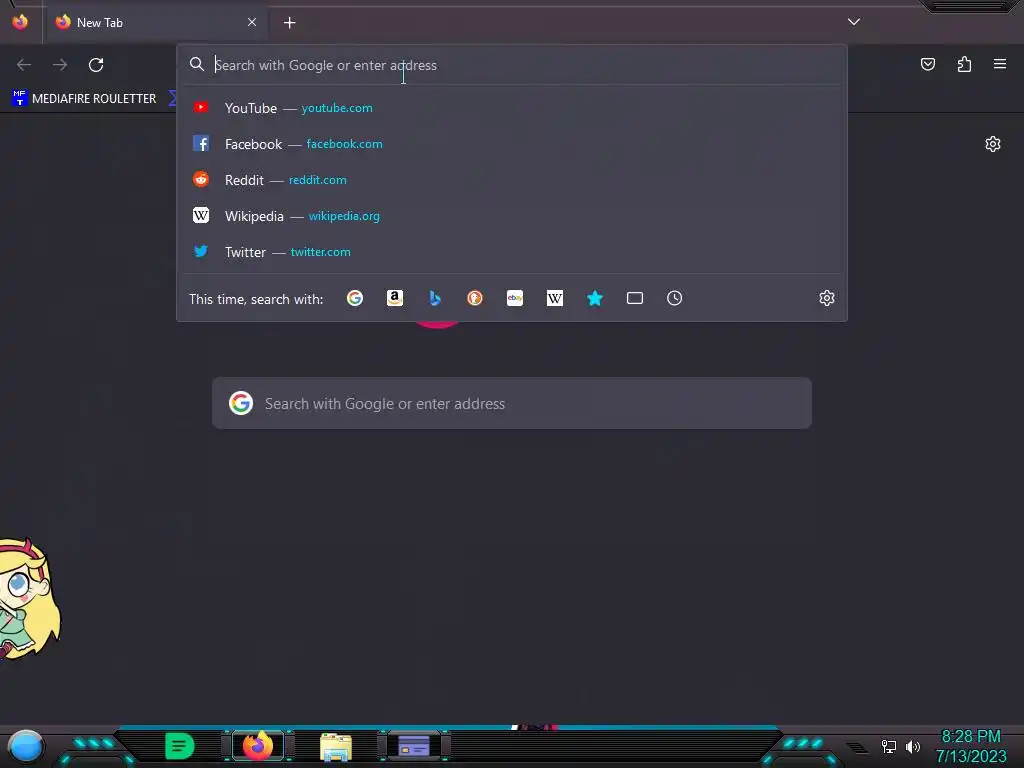This screenshot has width=1024, height=768.
Task: Click the magnifier icon in address bar
Action: pos(197,64)
